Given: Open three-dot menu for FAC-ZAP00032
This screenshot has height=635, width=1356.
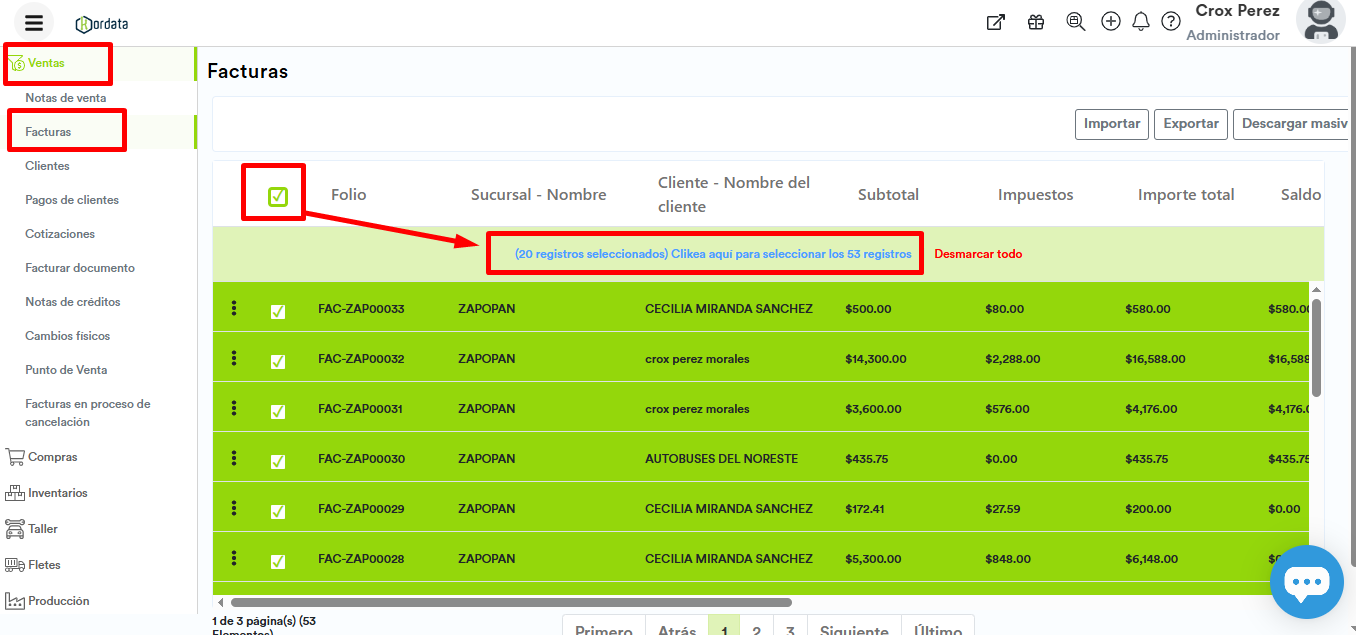Looking at the screenshot, I should [x=234, y=358].
